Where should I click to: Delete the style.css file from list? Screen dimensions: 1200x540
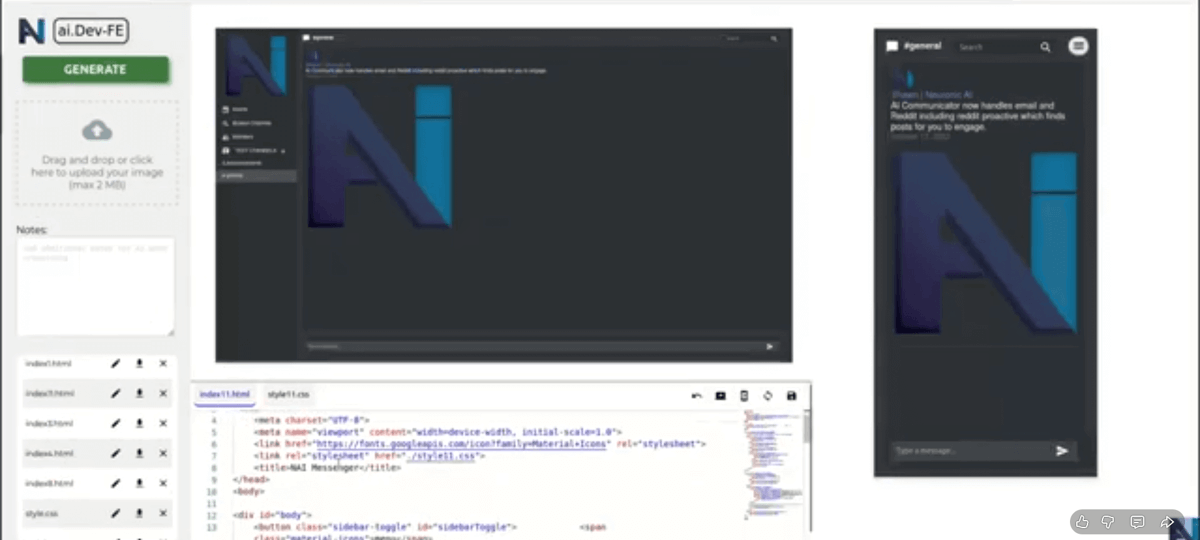[x=163, y=513]
